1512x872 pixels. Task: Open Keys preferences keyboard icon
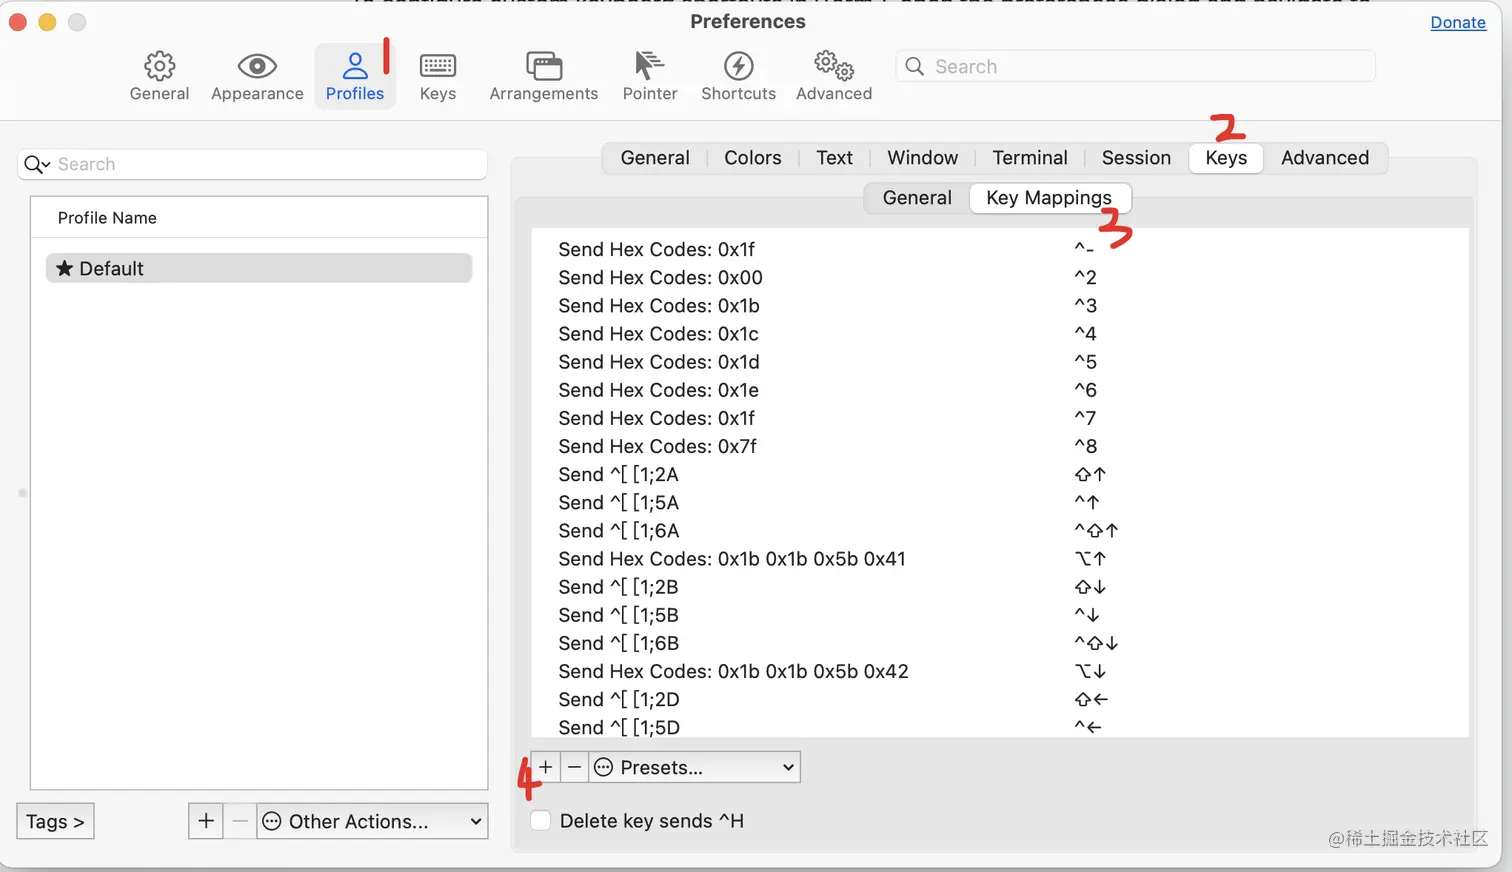click(x=438, y=66)
